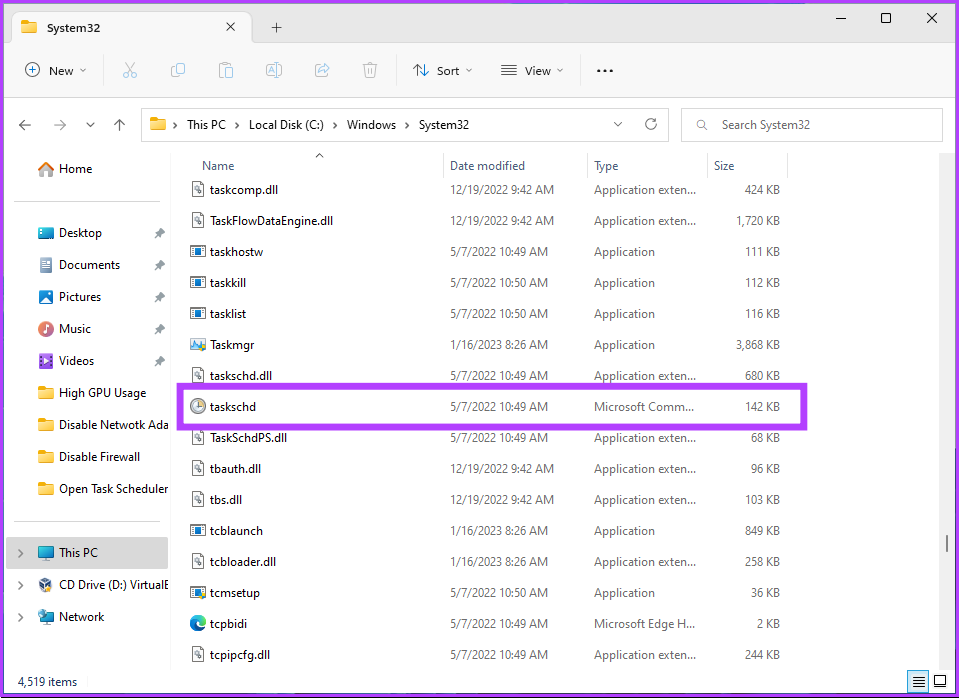Screen dimensions: 959x698
Task: Click the Paste clipboard icon
Action: coord(226,70)
